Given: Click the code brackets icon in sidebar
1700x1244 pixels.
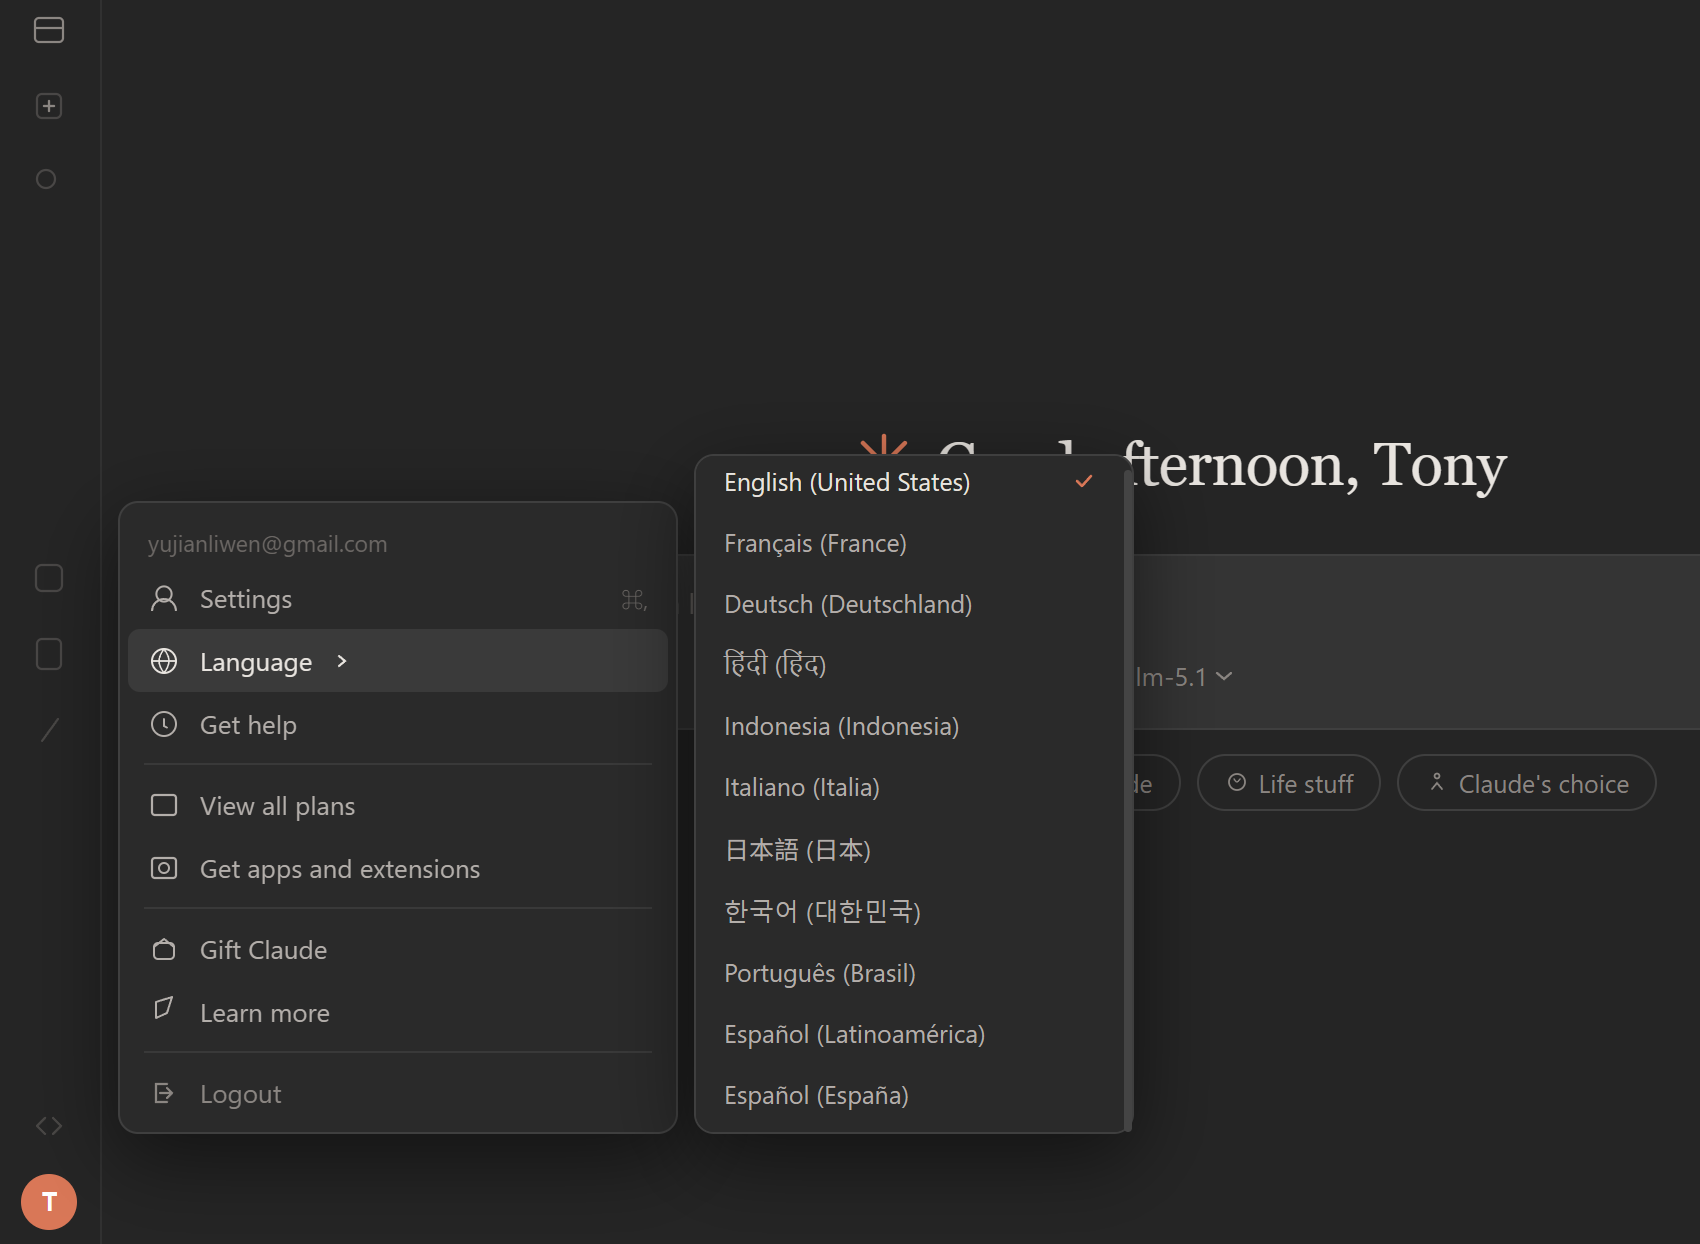Looking at the screenshot, I should pyautogui.click(x=48, y=1126).
